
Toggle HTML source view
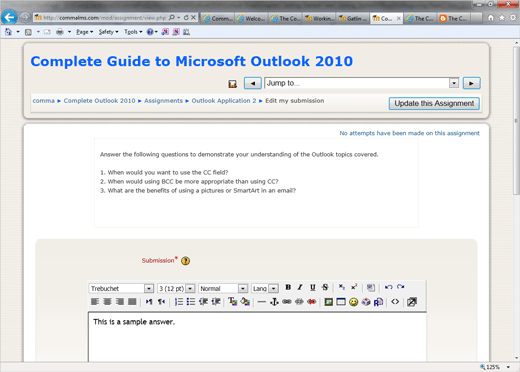395,302
